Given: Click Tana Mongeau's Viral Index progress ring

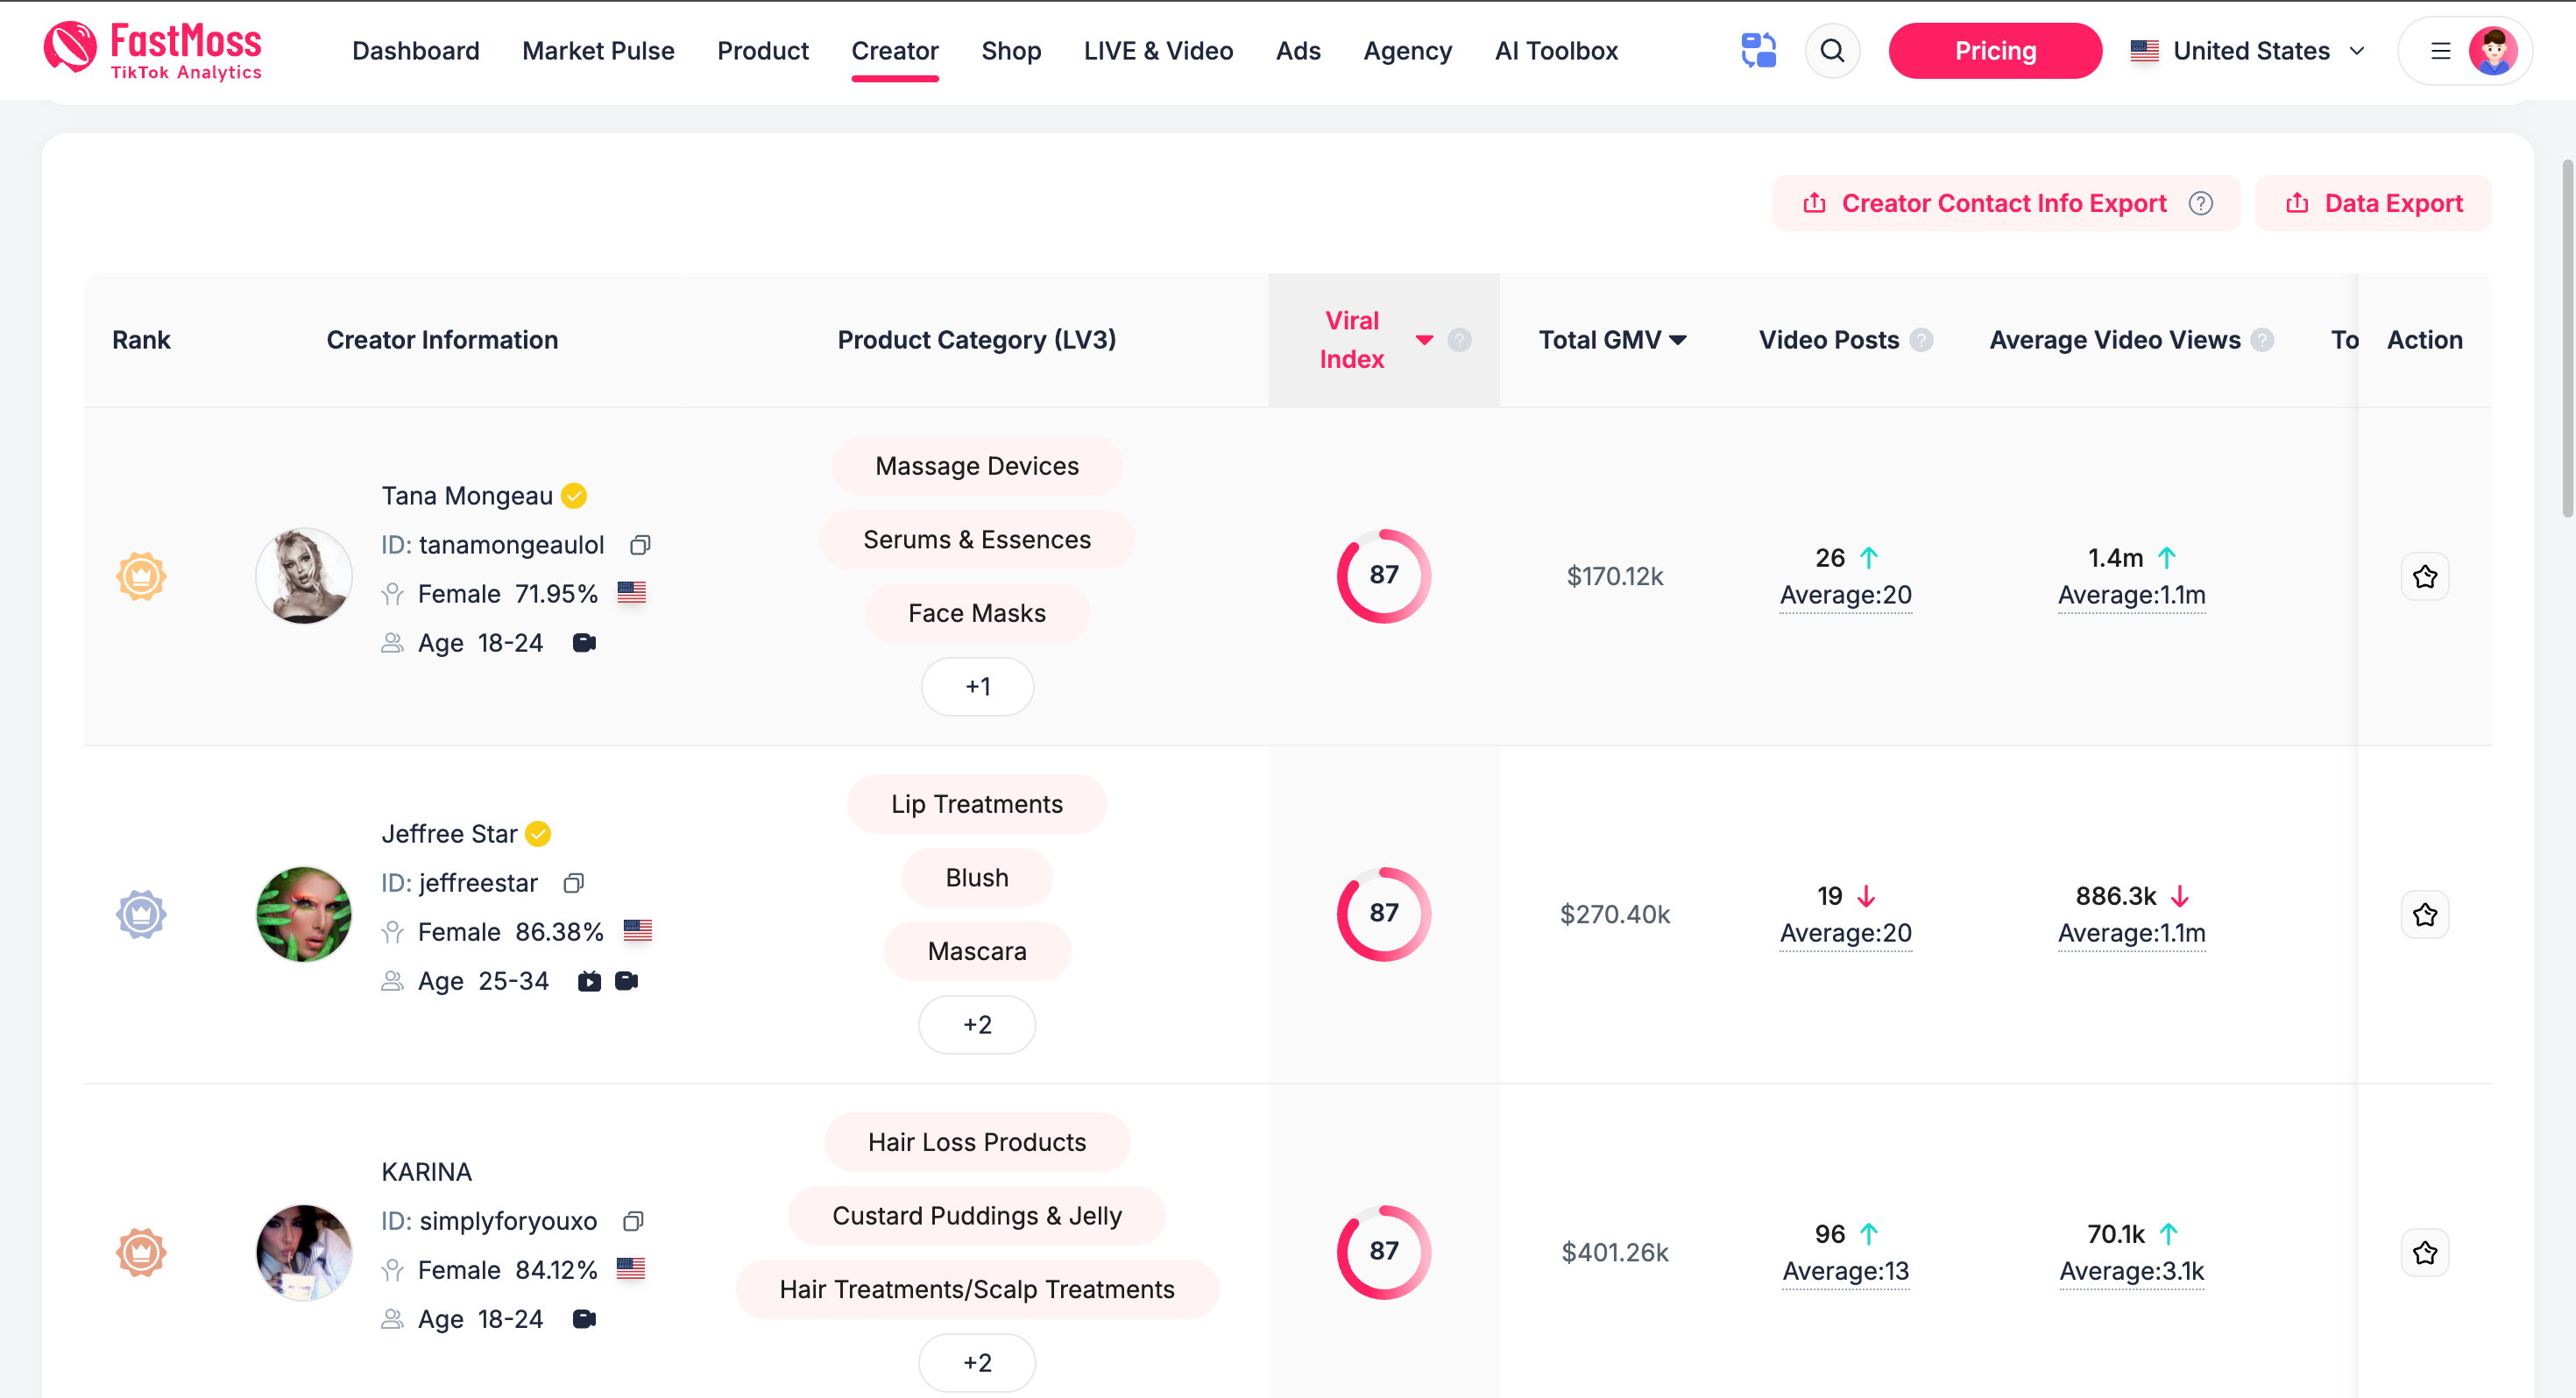Looking at the screenshot, I should tap(1383, 575).
